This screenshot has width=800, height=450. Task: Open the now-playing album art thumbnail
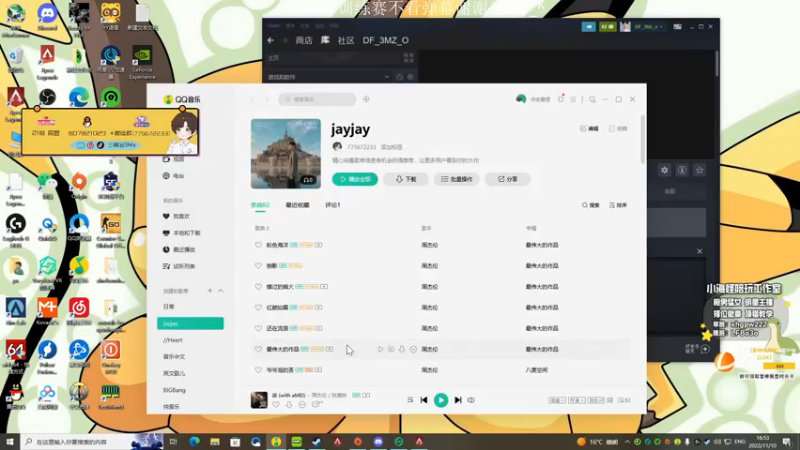259,399
